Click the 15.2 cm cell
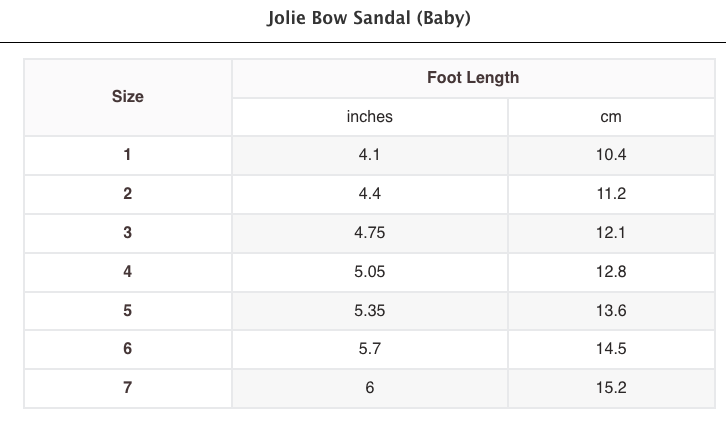Screen dimensions: 726x435 click(610, 388)
